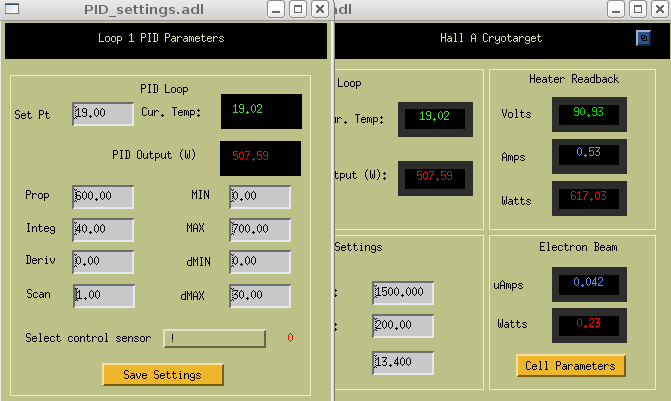Edit the MAX output field 700.00
Viewport: 671px width, 401px height.
260,230
